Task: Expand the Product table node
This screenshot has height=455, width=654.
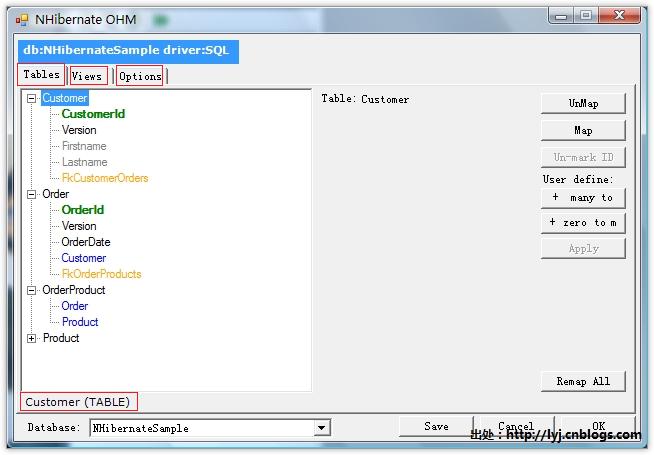Action: [x=31, y=338]
